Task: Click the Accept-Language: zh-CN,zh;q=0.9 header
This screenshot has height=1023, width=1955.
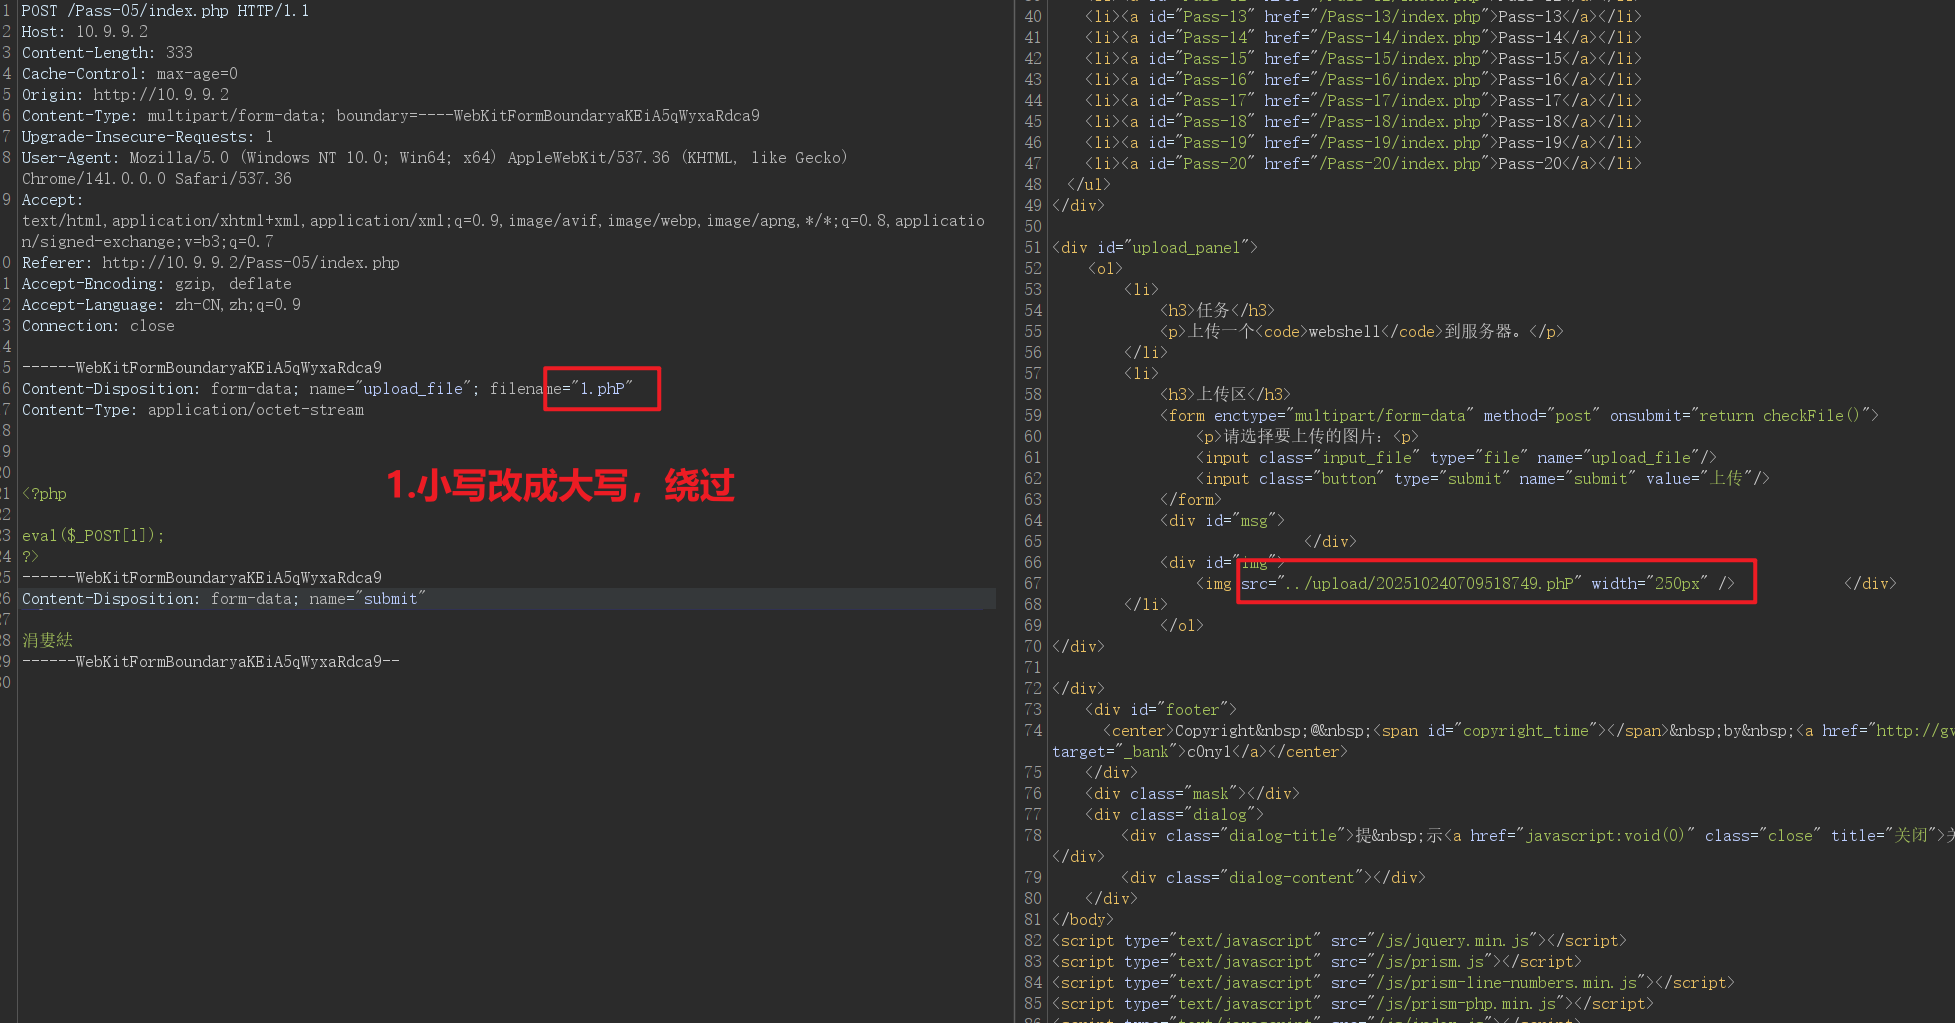Action: [161, 305]
